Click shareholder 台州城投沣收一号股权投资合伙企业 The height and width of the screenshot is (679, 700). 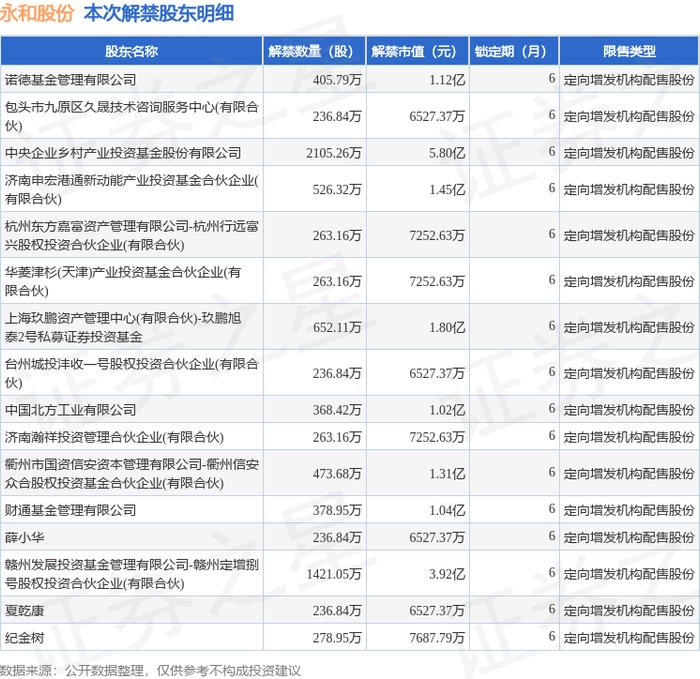click(132, 373)
